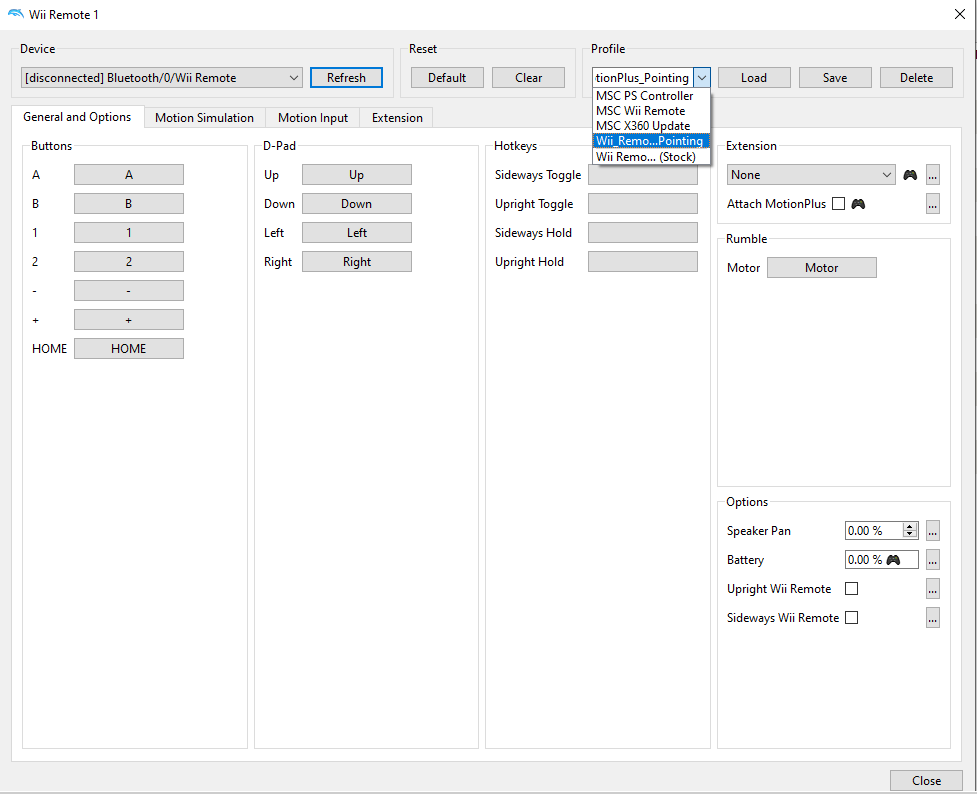Enable the Attach MotionPlus checkbox
The image size is (977, 794).
pos(838,204)
